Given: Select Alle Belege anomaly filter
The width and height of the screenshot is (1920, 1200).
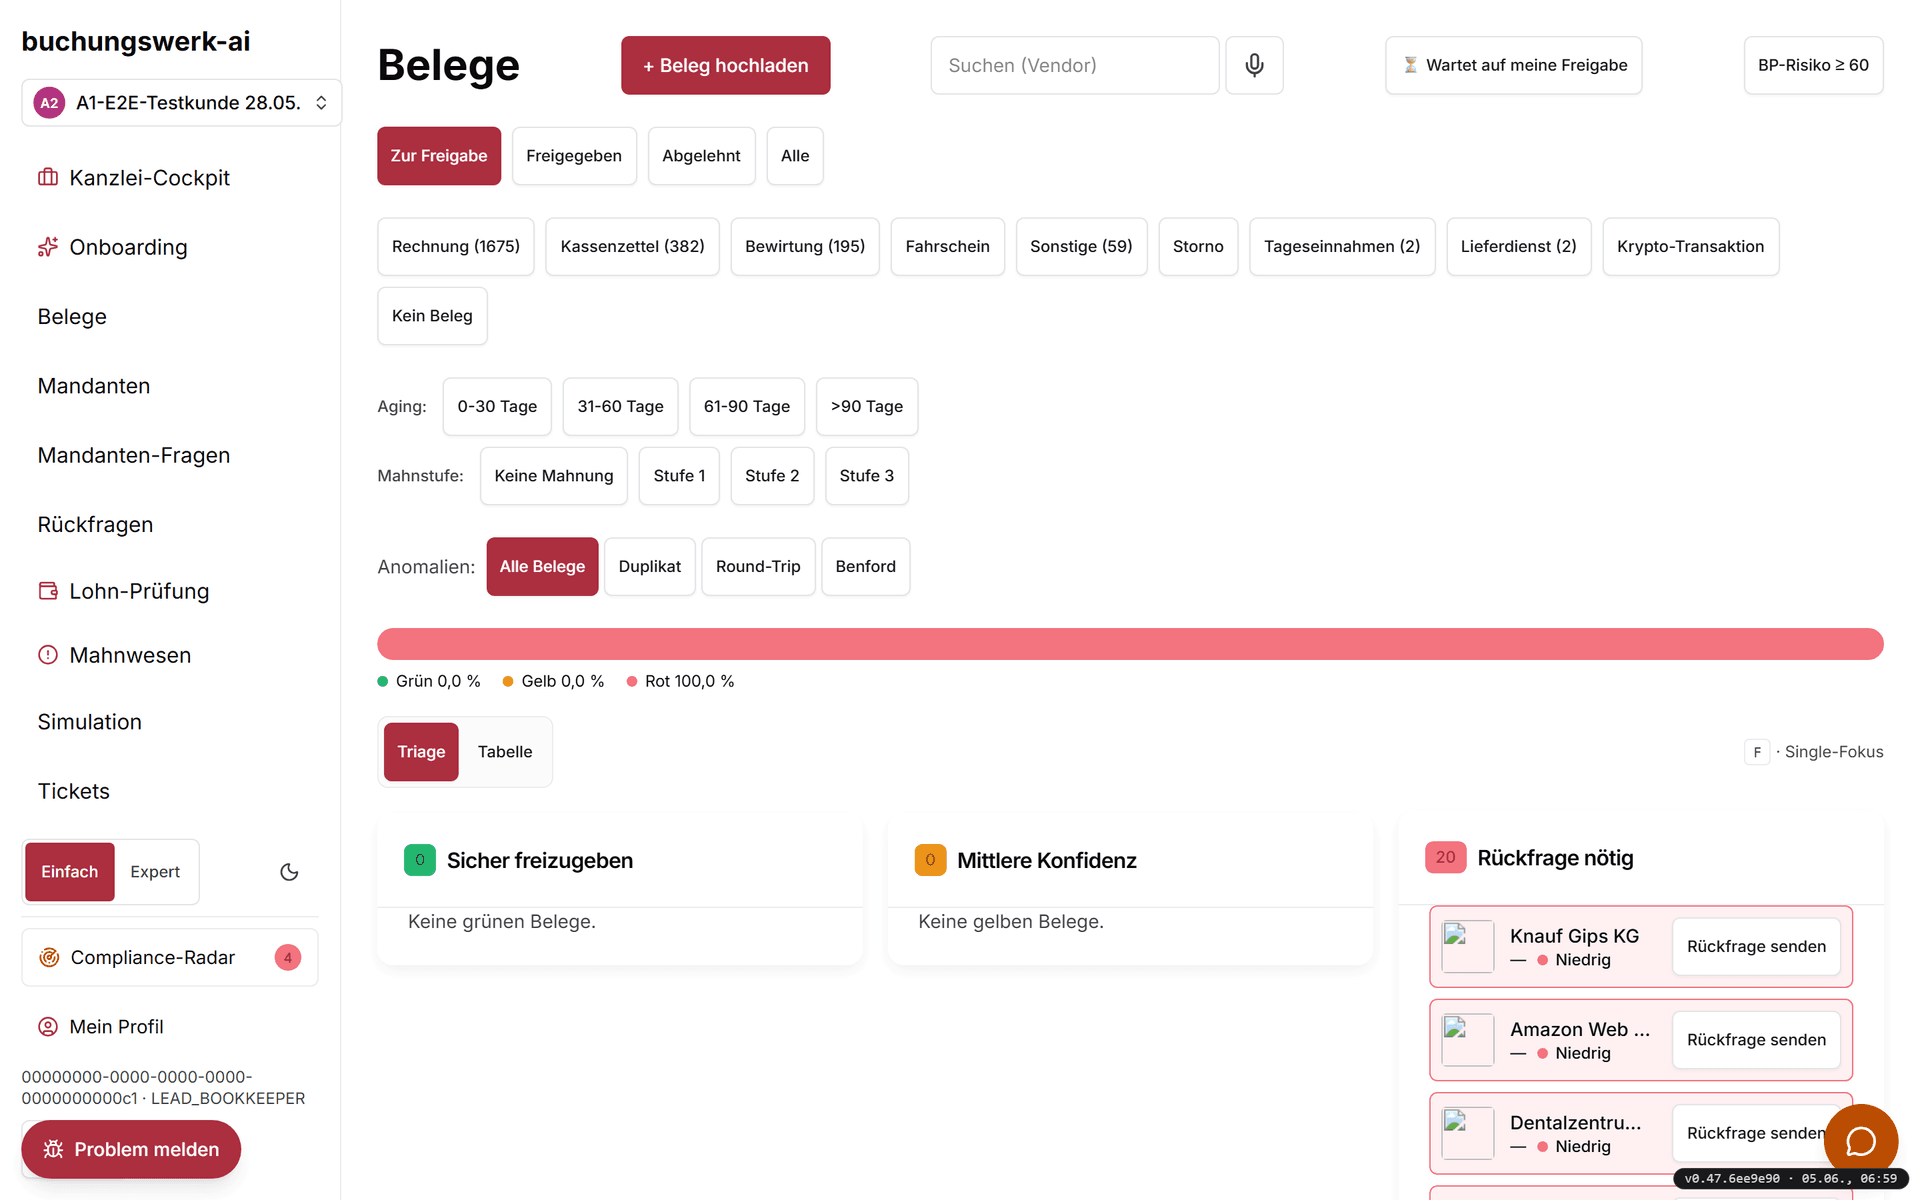Looking at the screenshot, I should coord(542,567).
